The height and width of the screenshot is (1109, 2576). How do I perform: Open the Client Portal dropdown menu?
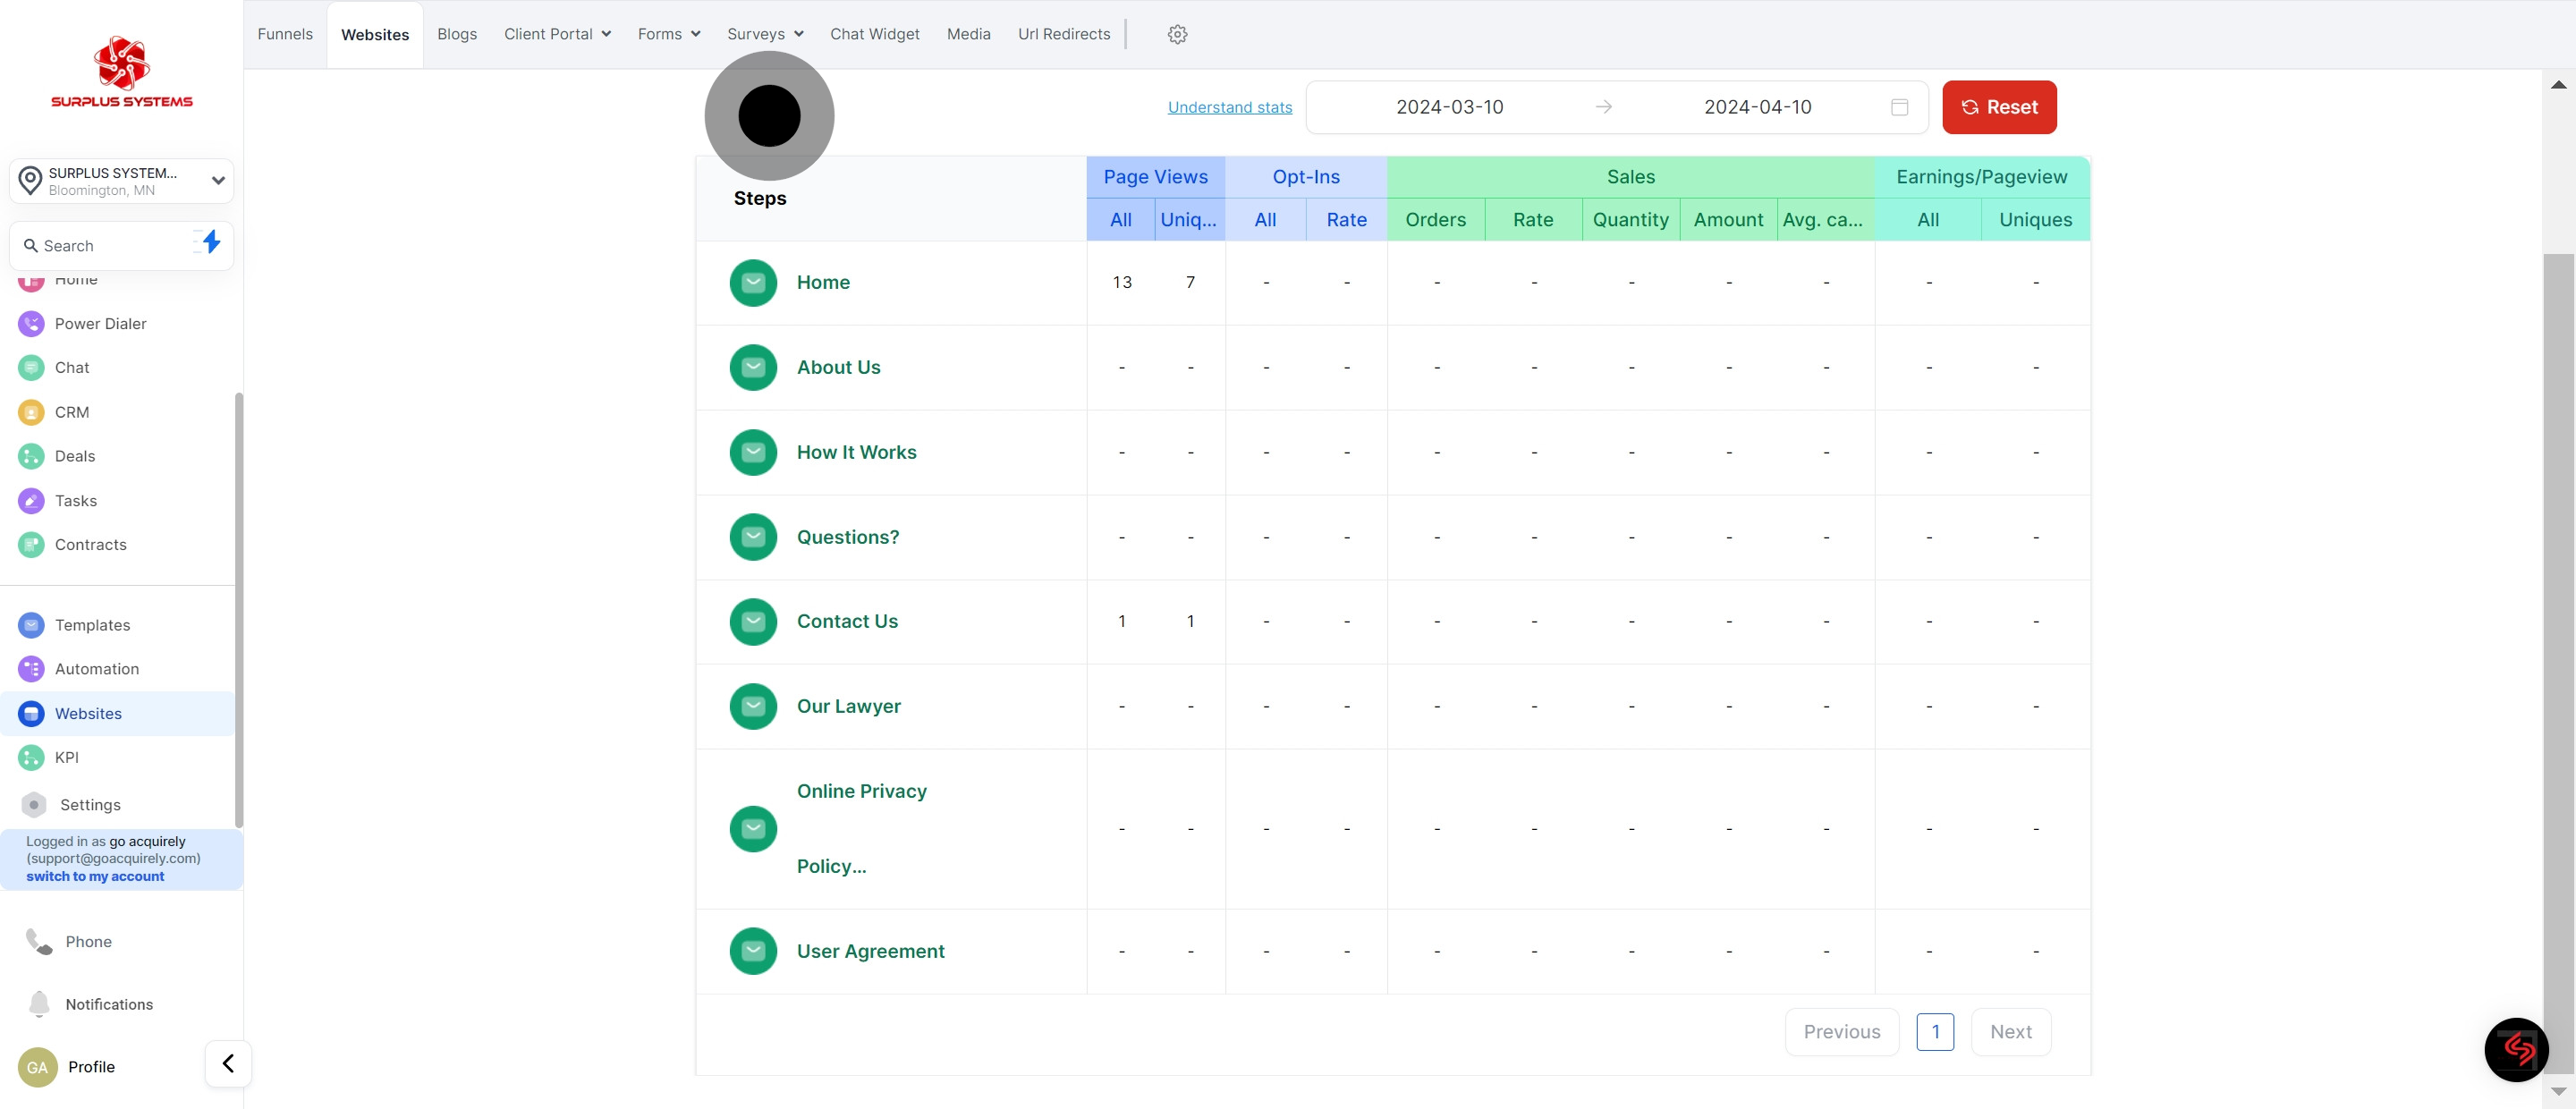[557, 34]
